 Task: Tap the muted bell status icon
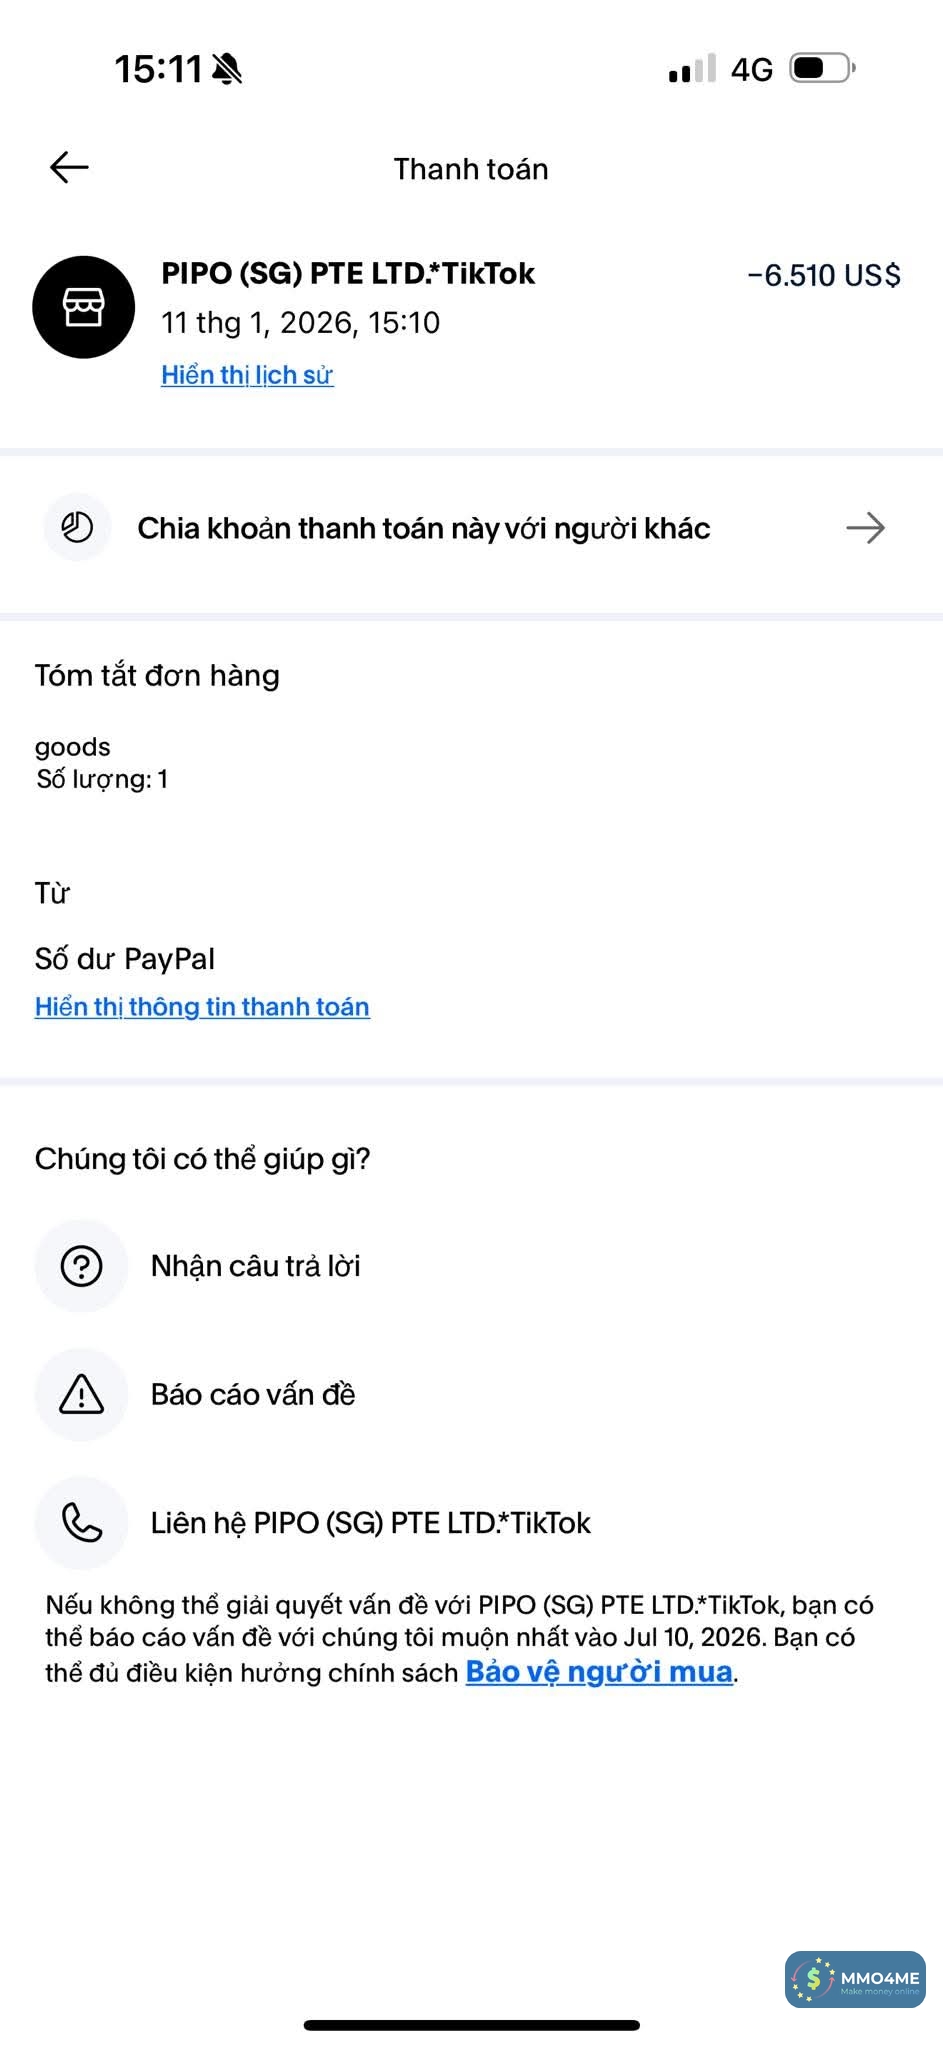coord(228,69)
